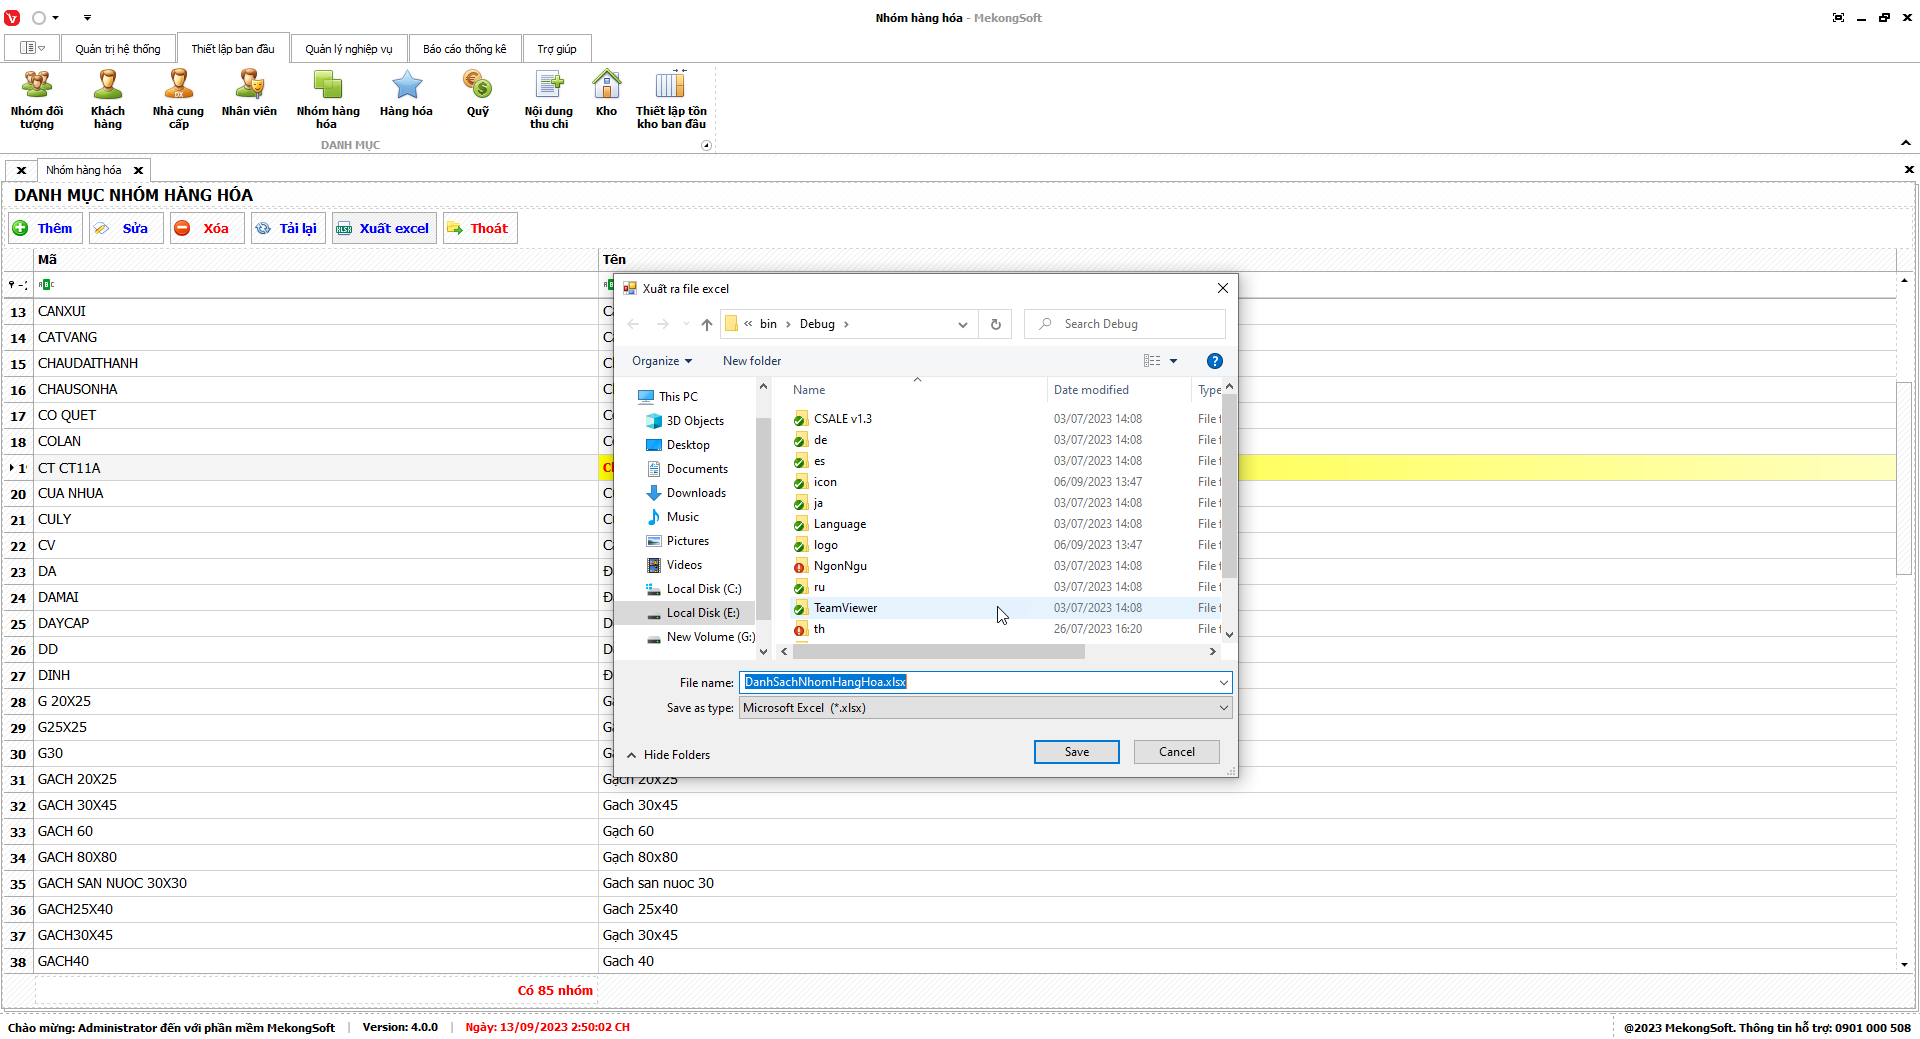Viewport: 1920px width, 1039px height.
Task: Open the Save as type dropdown
Action: tap(985, 708)
